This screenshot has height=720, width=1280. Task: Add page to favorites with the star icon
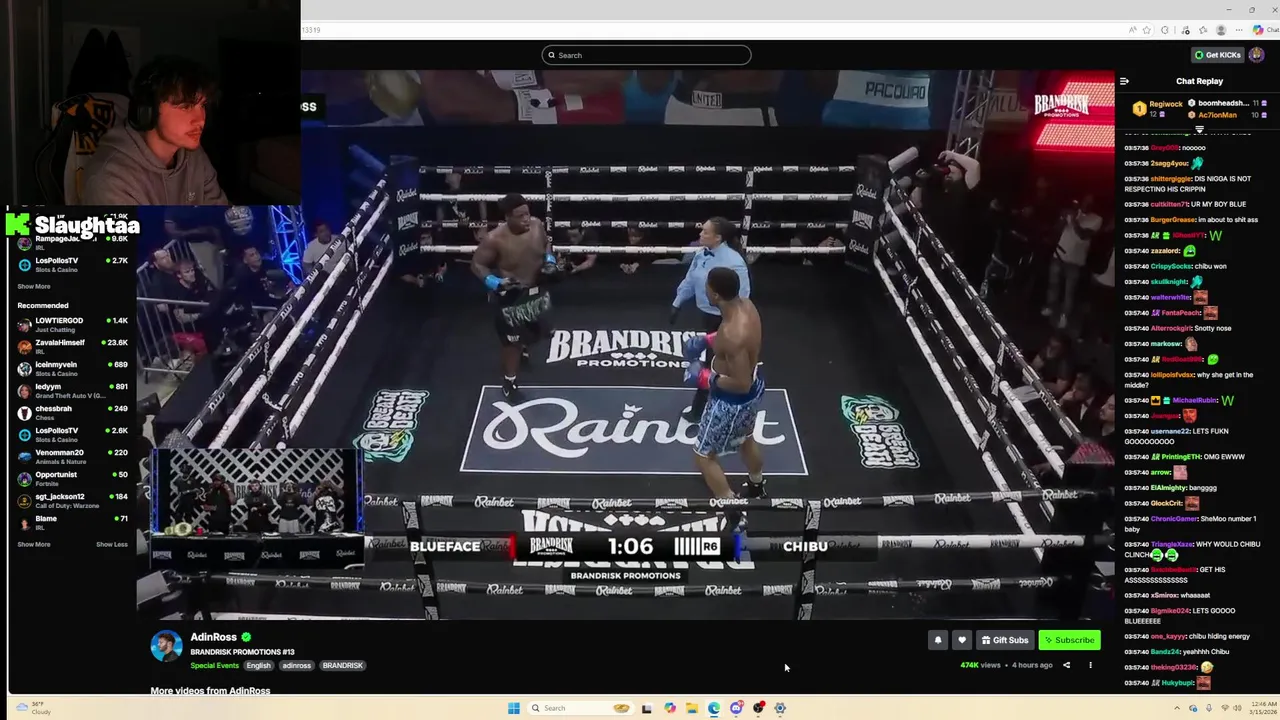(1147, 30)
